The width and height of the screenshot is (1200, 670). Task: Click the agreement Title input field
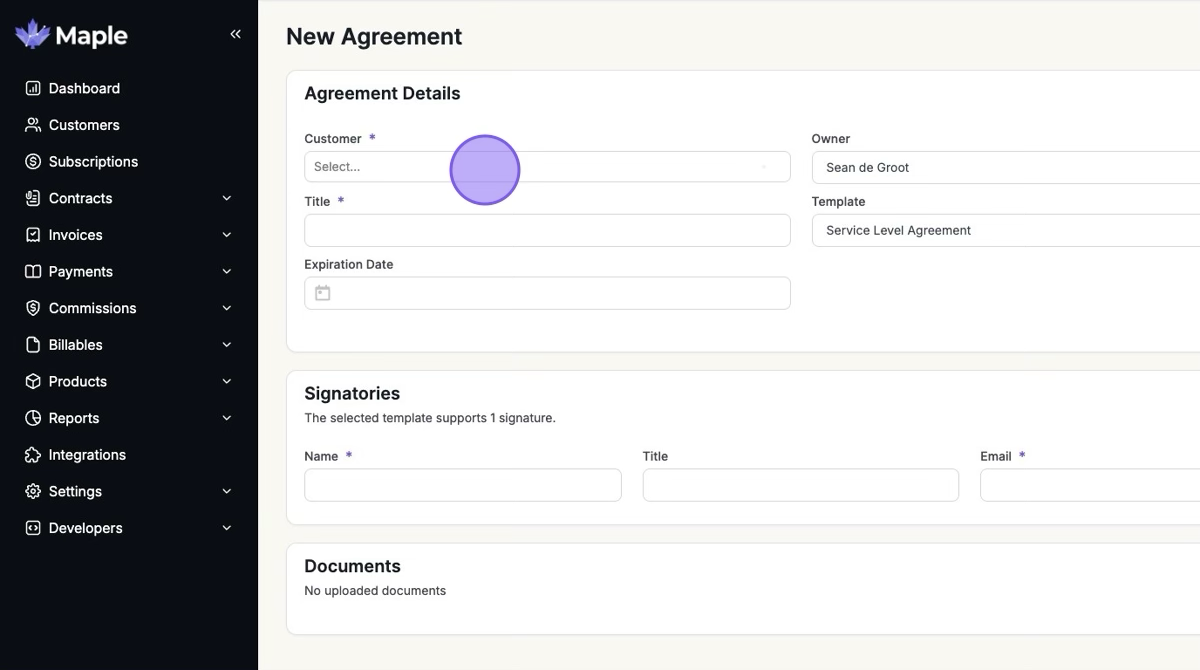click(546, 230)
